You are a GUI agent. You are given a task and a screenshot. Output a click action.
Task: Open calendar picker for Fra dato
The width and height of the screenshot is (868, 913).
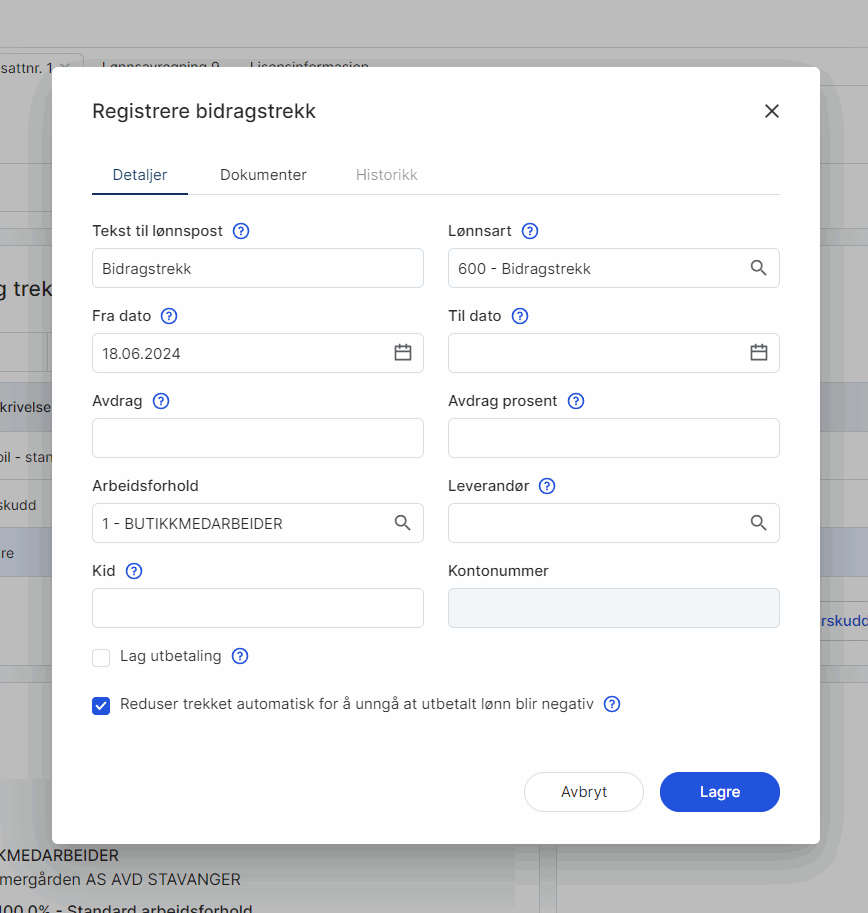(x=403, y=352)
